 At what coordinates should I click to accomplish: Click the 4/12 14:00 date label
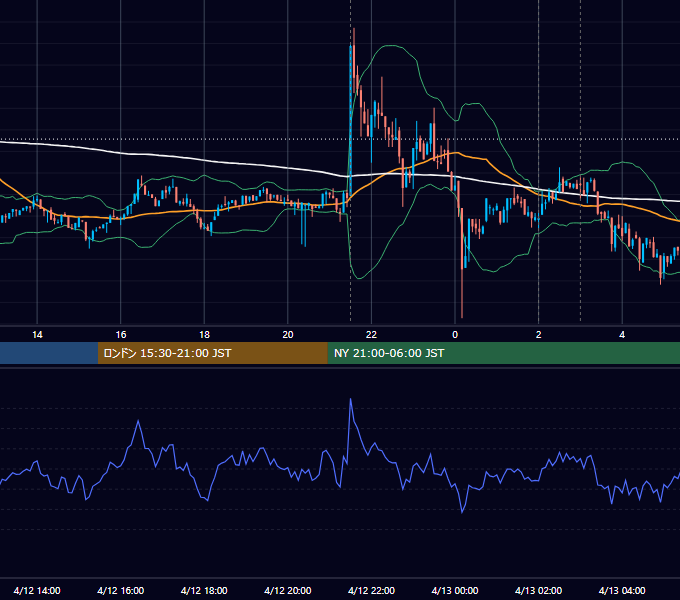tap(37, 590)
